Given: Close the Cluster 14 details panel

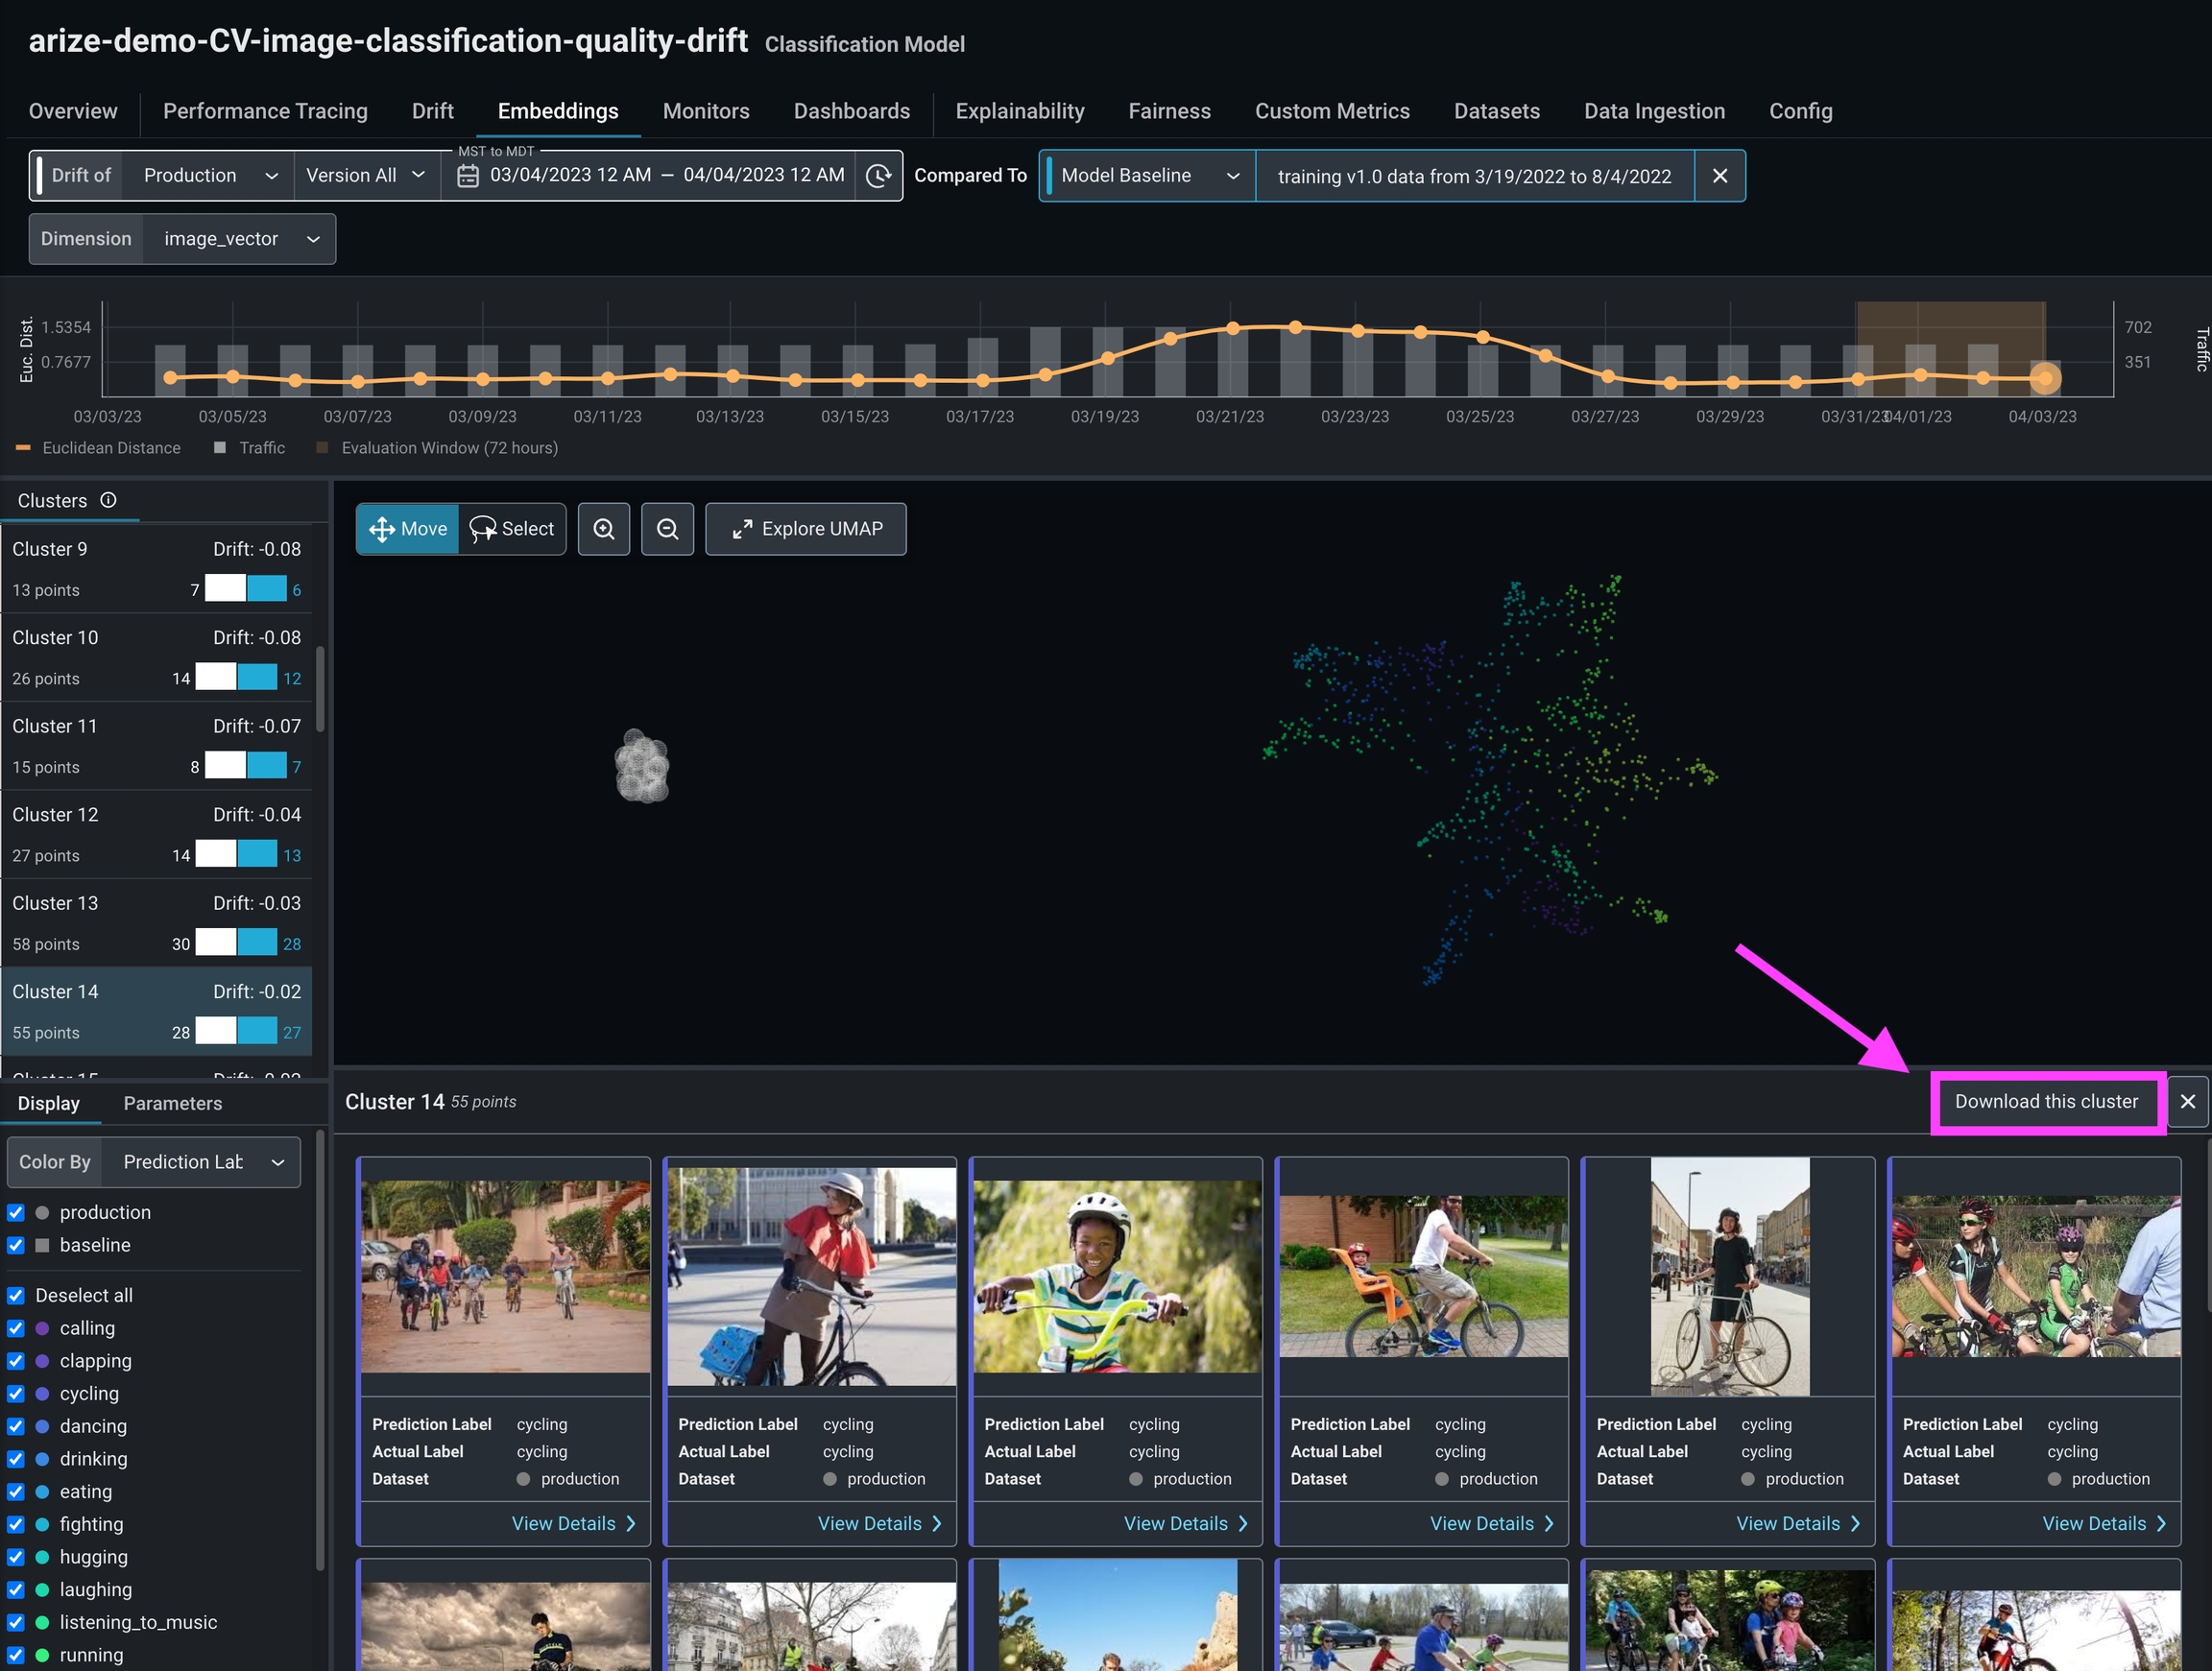Looking at the screenshot, I should (2187, 1101).
